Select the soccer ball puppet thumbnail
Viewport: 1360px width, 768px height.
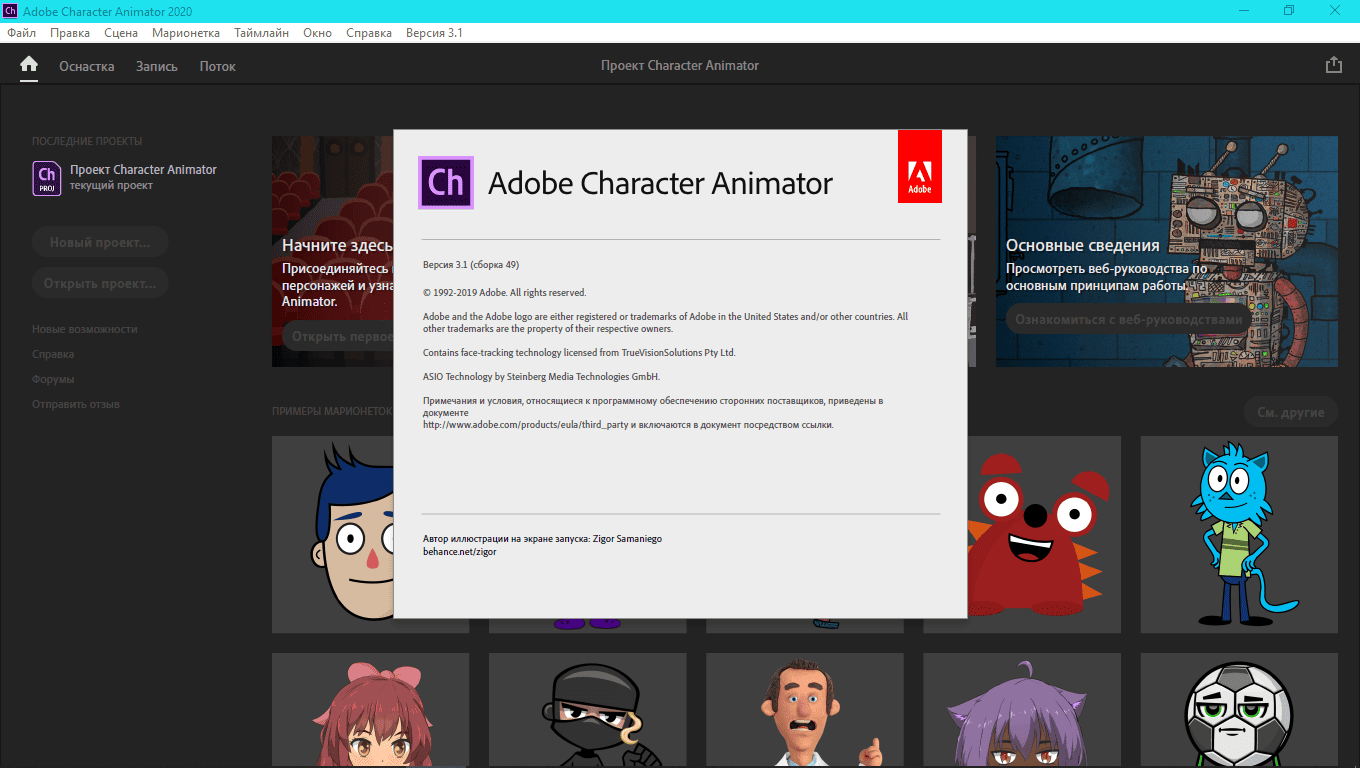1239,710
